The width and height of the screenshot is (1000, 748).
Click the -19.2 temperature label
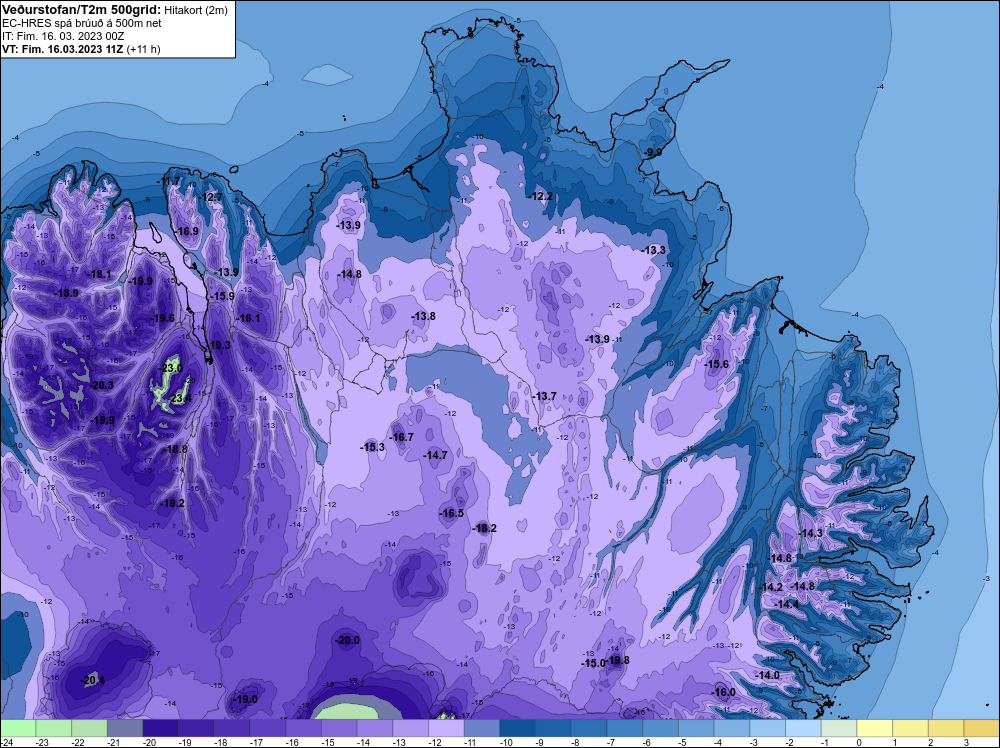tap(172, 503)
